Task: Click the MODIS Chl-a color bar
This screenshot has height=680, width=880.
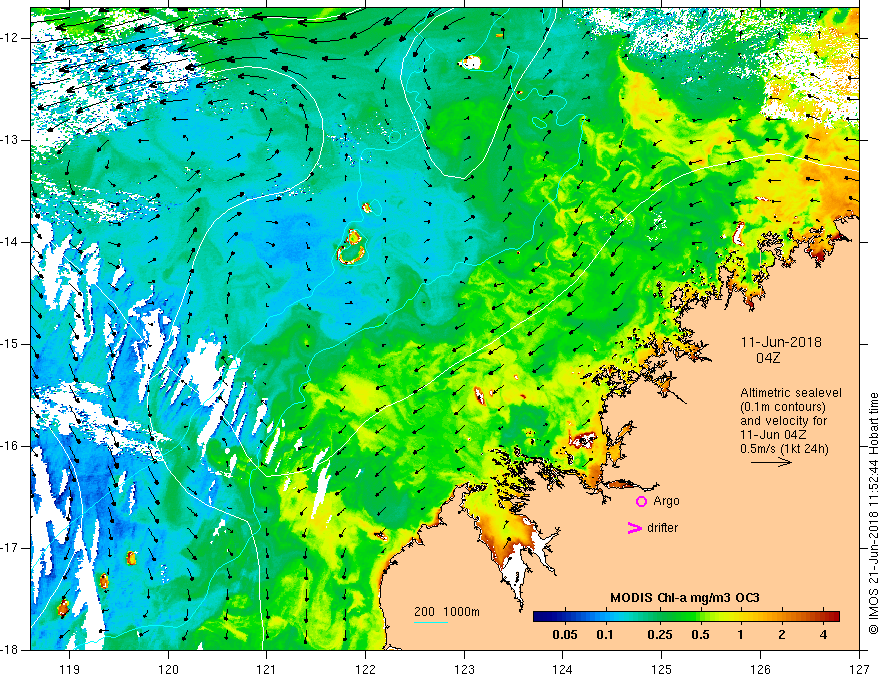Action: (686, 616)
